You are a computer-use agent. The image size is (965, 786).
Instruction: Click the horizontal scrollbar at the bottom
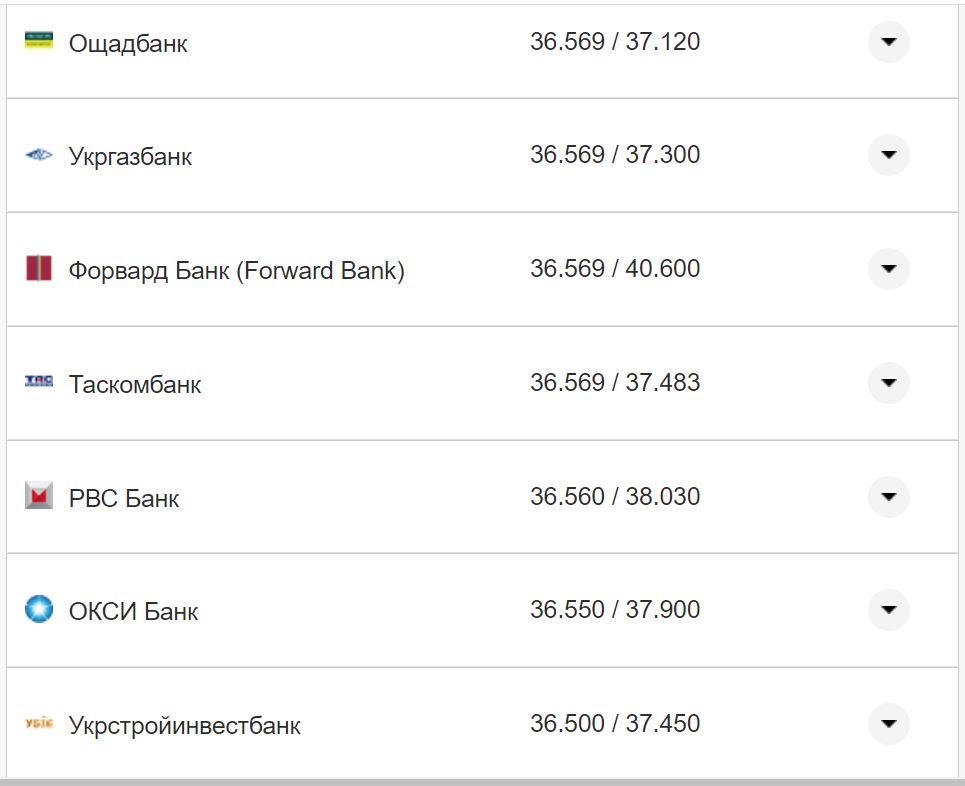click(x=482, y=781)
